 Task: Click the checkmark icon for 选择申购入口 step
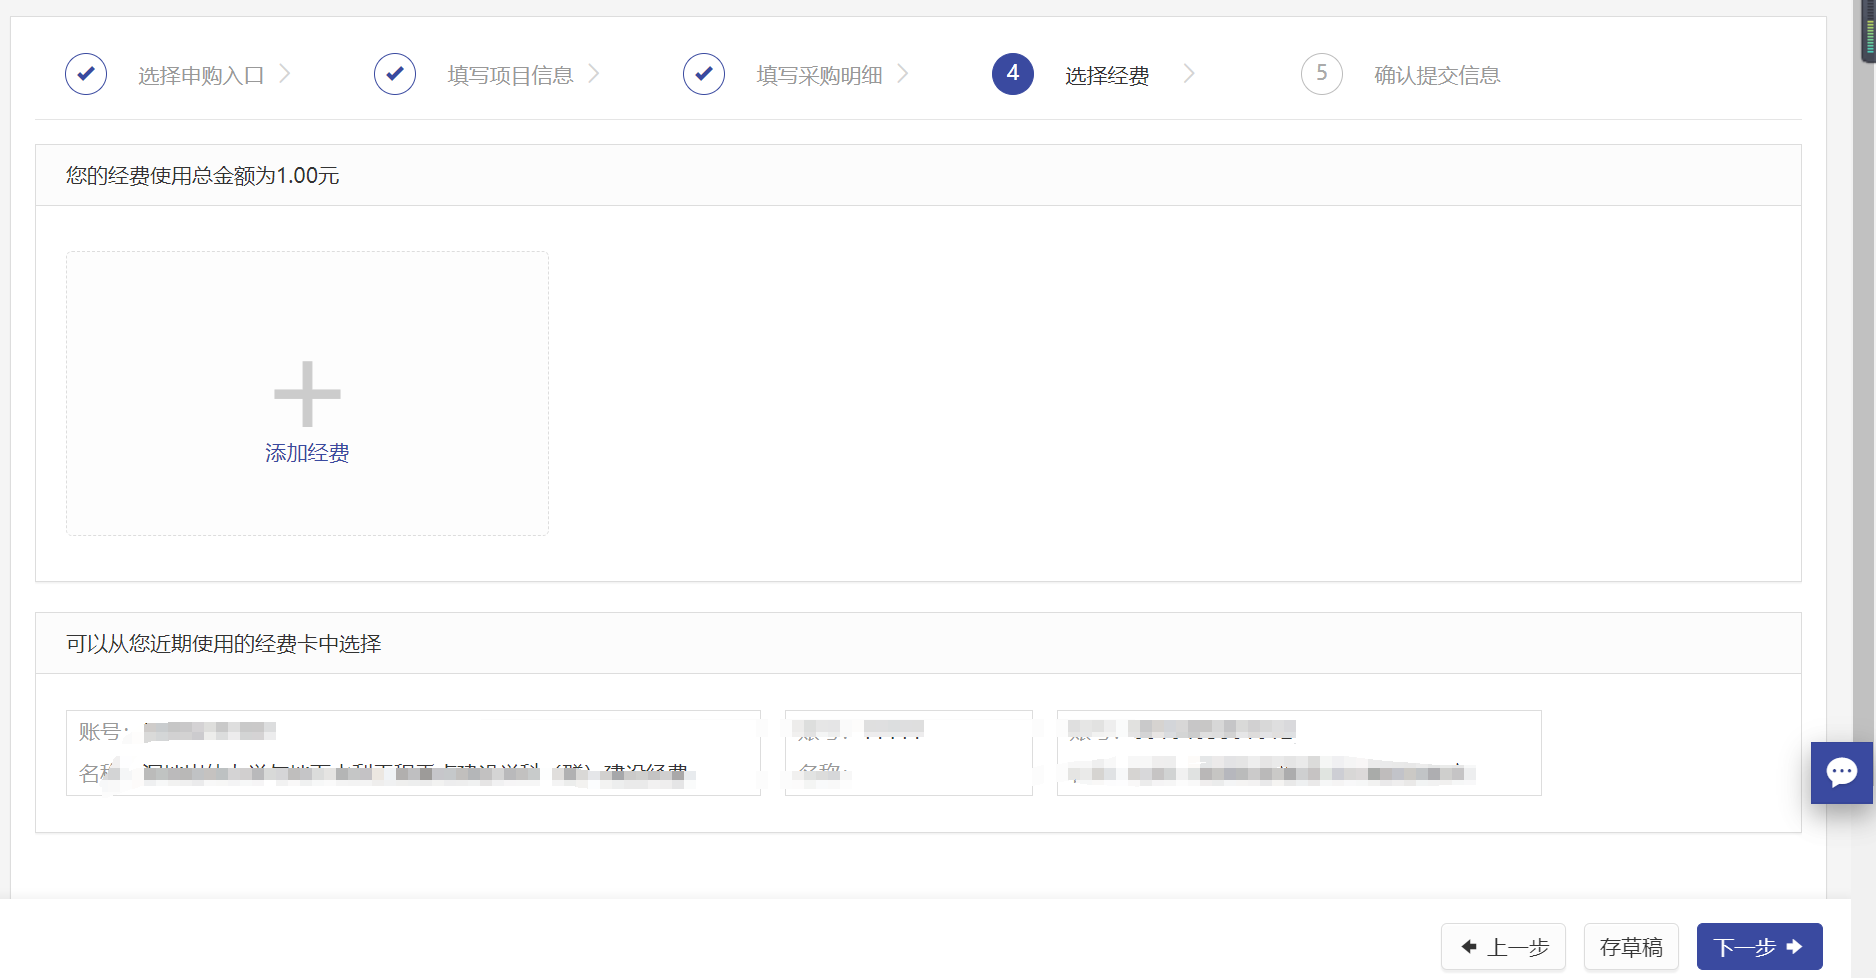pos(86,74)
